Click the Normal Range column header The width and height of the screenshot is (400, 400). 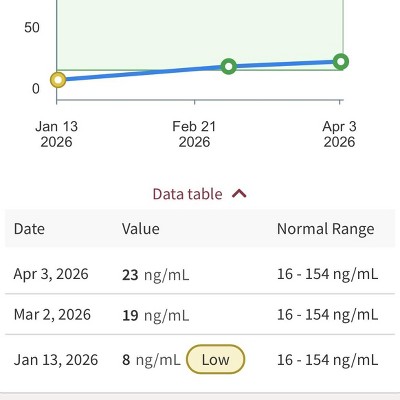326,229
